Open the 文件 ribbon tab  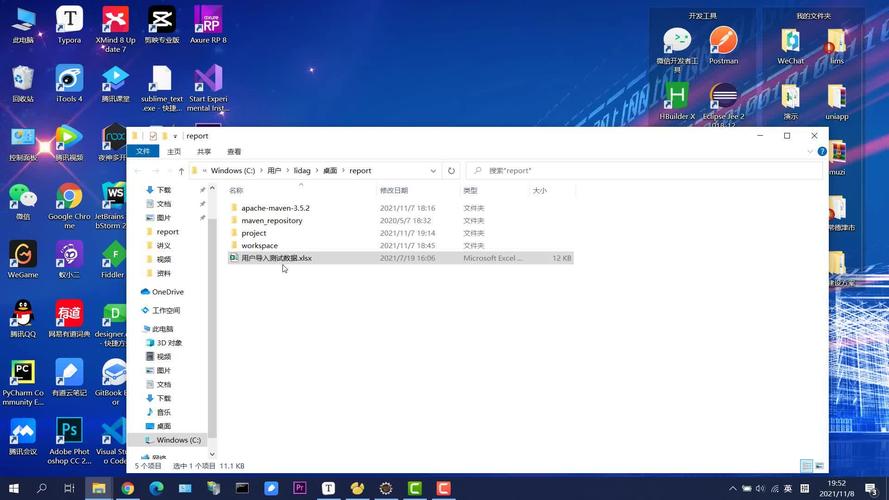[x=143, y=151]
